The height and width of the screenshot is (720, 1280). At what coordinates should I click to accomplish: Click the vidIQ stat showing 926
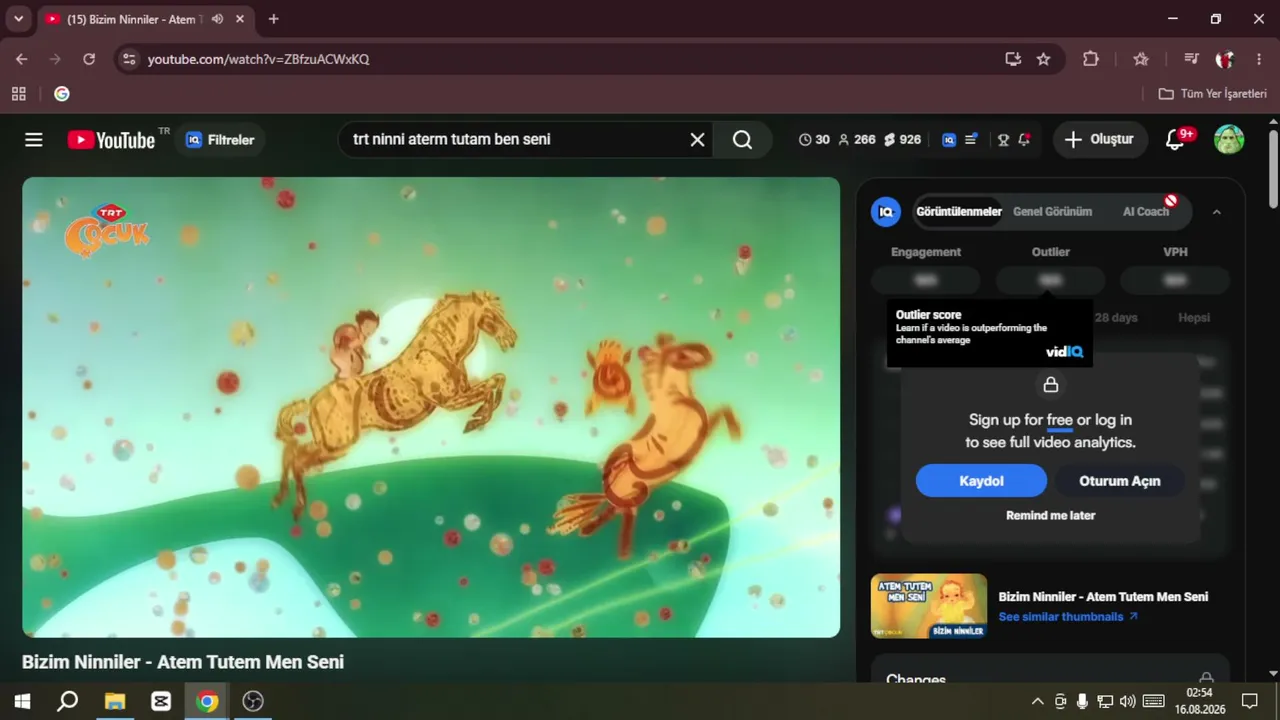pyautogui.click(x=902, y=140)
